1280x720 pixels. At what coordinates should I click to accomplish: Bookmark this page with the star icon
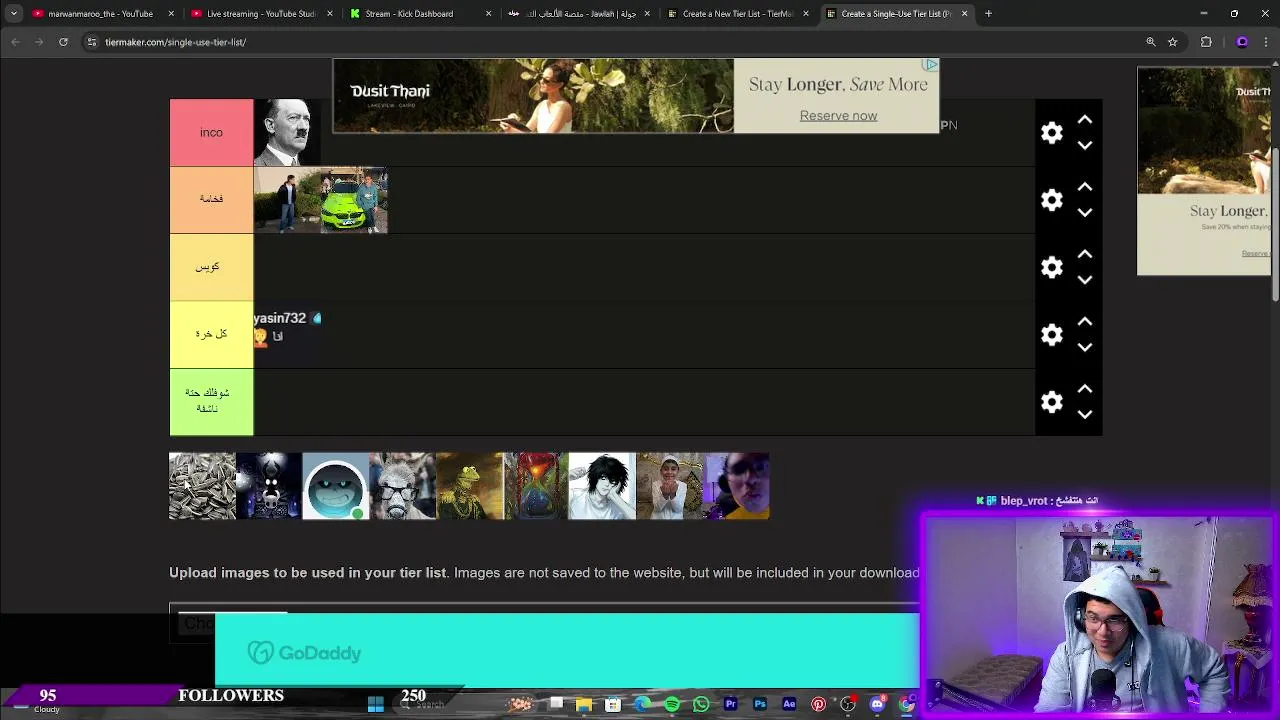tap(1173, 42)
